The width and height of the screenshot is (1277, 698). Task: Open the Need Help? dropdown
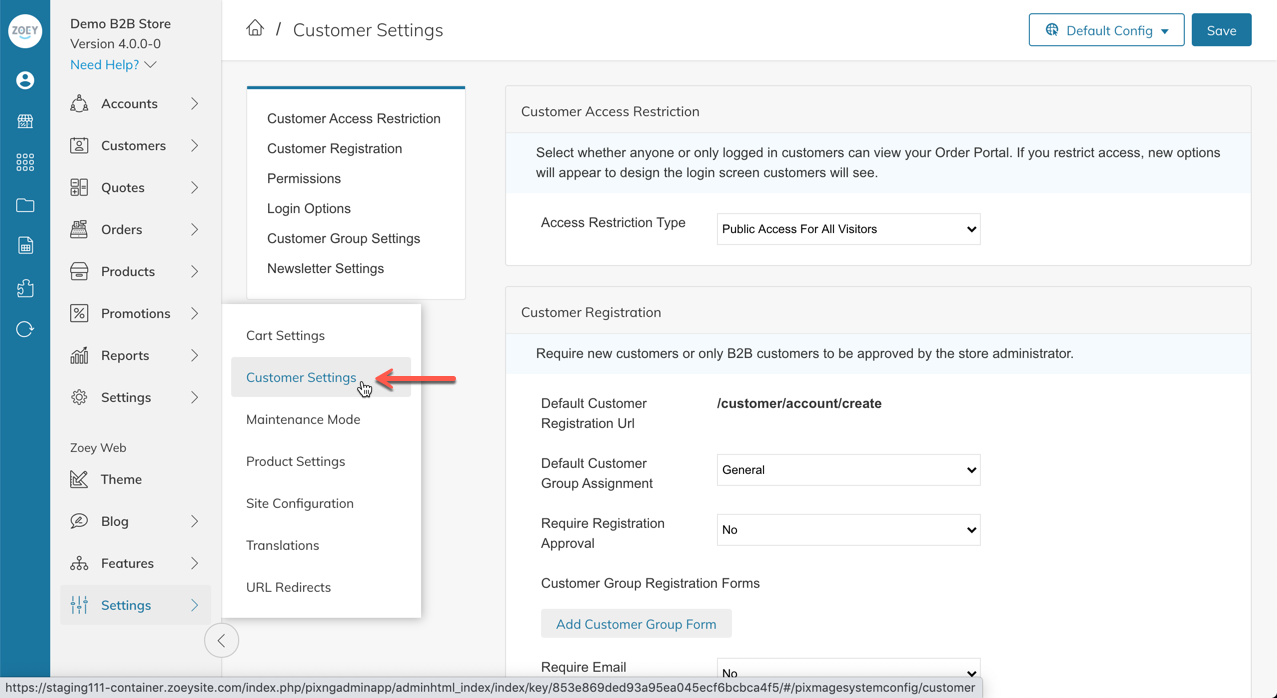113,64
